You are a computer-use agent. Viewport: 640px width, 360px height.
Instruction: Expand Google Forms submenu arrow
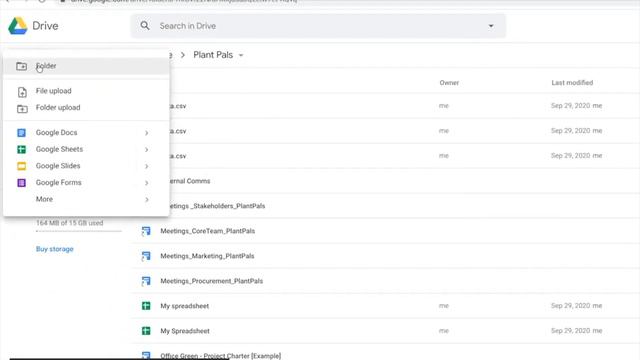[x=147, y=183]
